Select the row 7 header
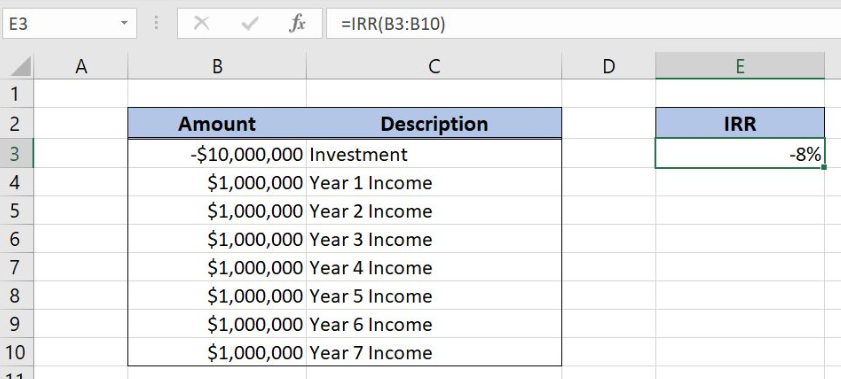This screenshot has height=379, width=841. (x=17, y=267)
